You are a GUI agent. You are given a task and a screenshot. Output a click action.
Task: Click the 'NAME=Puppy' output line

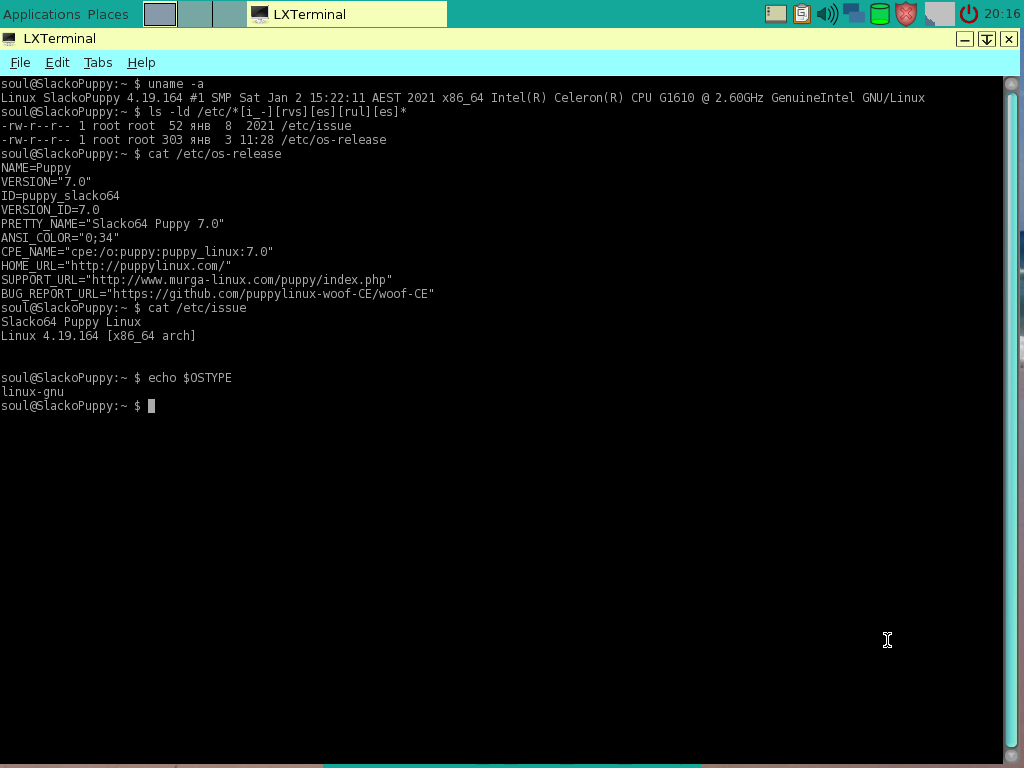pos(36,168)
